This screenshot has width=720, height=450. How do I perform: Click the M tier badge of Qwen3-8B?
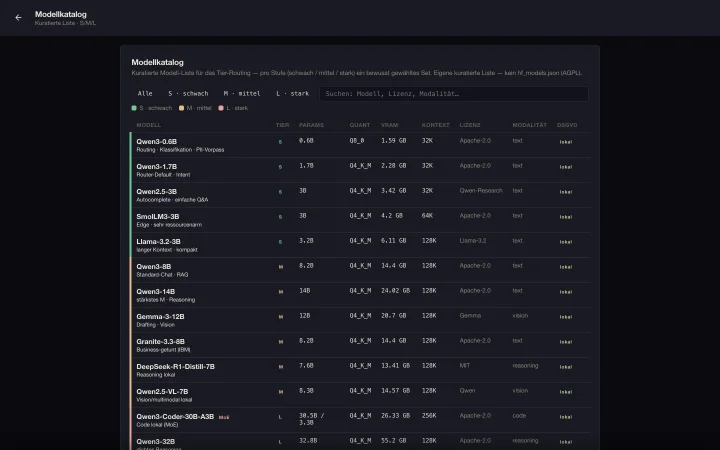click(281, 267)
